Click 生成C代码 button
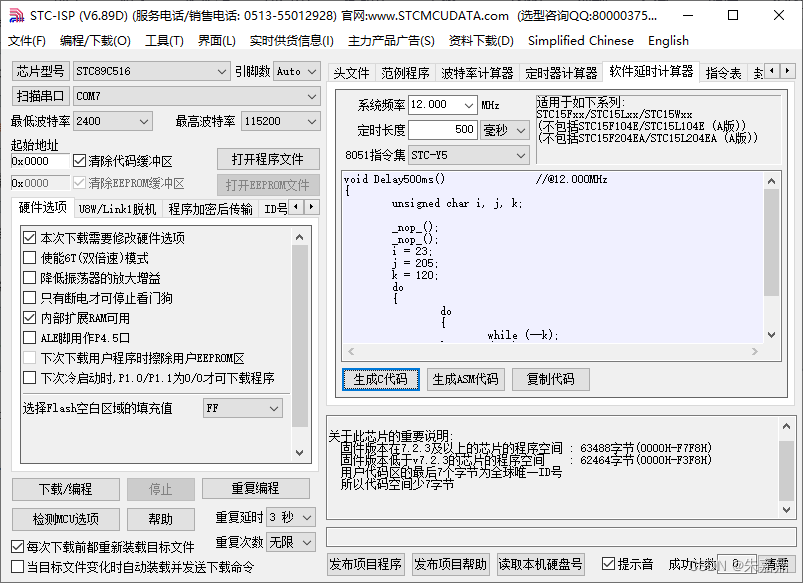 [381, 379]
